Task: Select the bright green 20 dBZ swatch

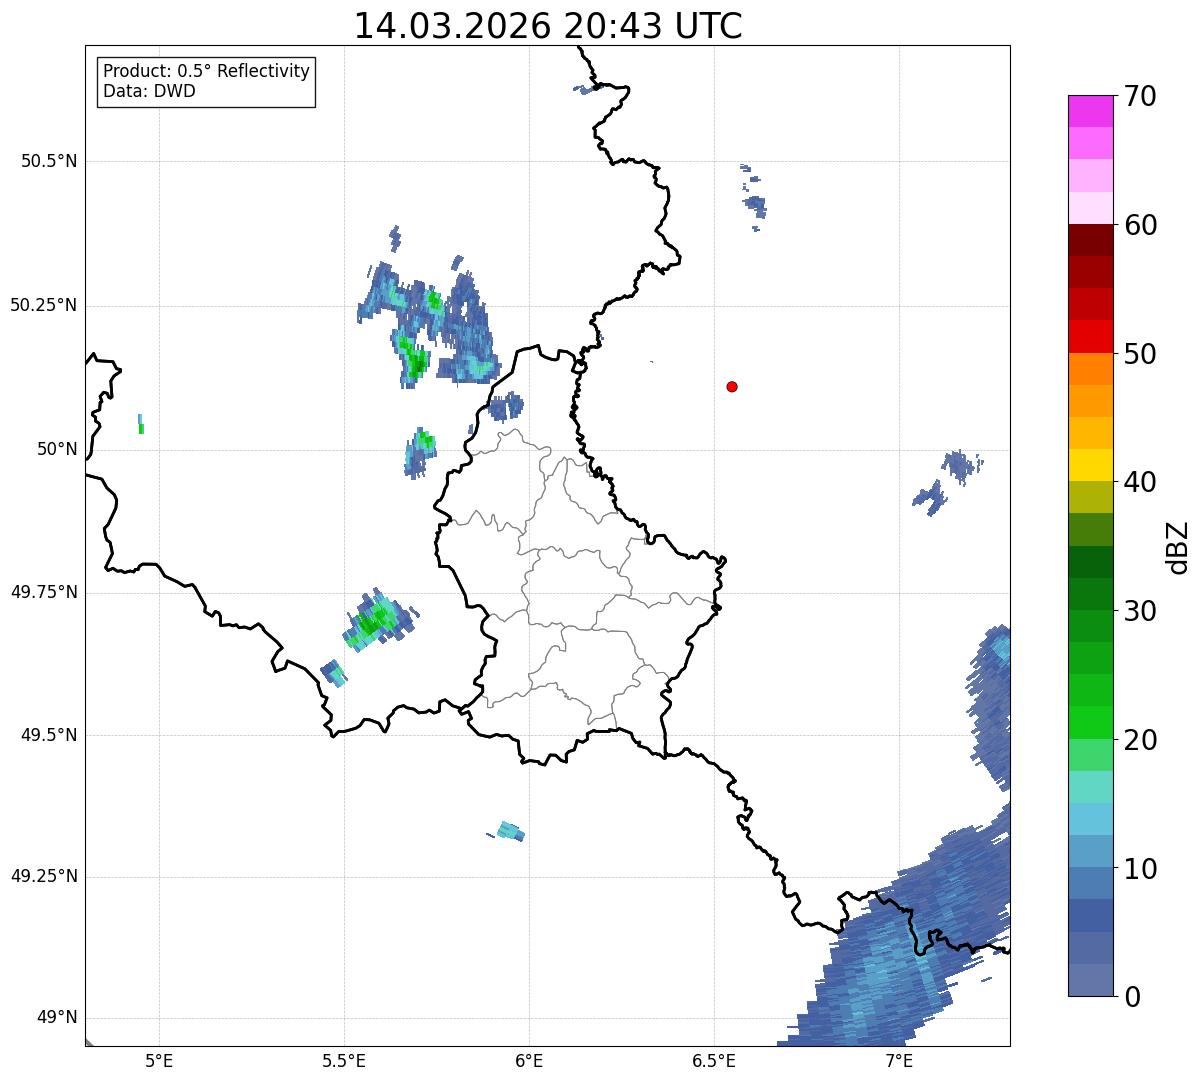Action: tap(1090, 722)
